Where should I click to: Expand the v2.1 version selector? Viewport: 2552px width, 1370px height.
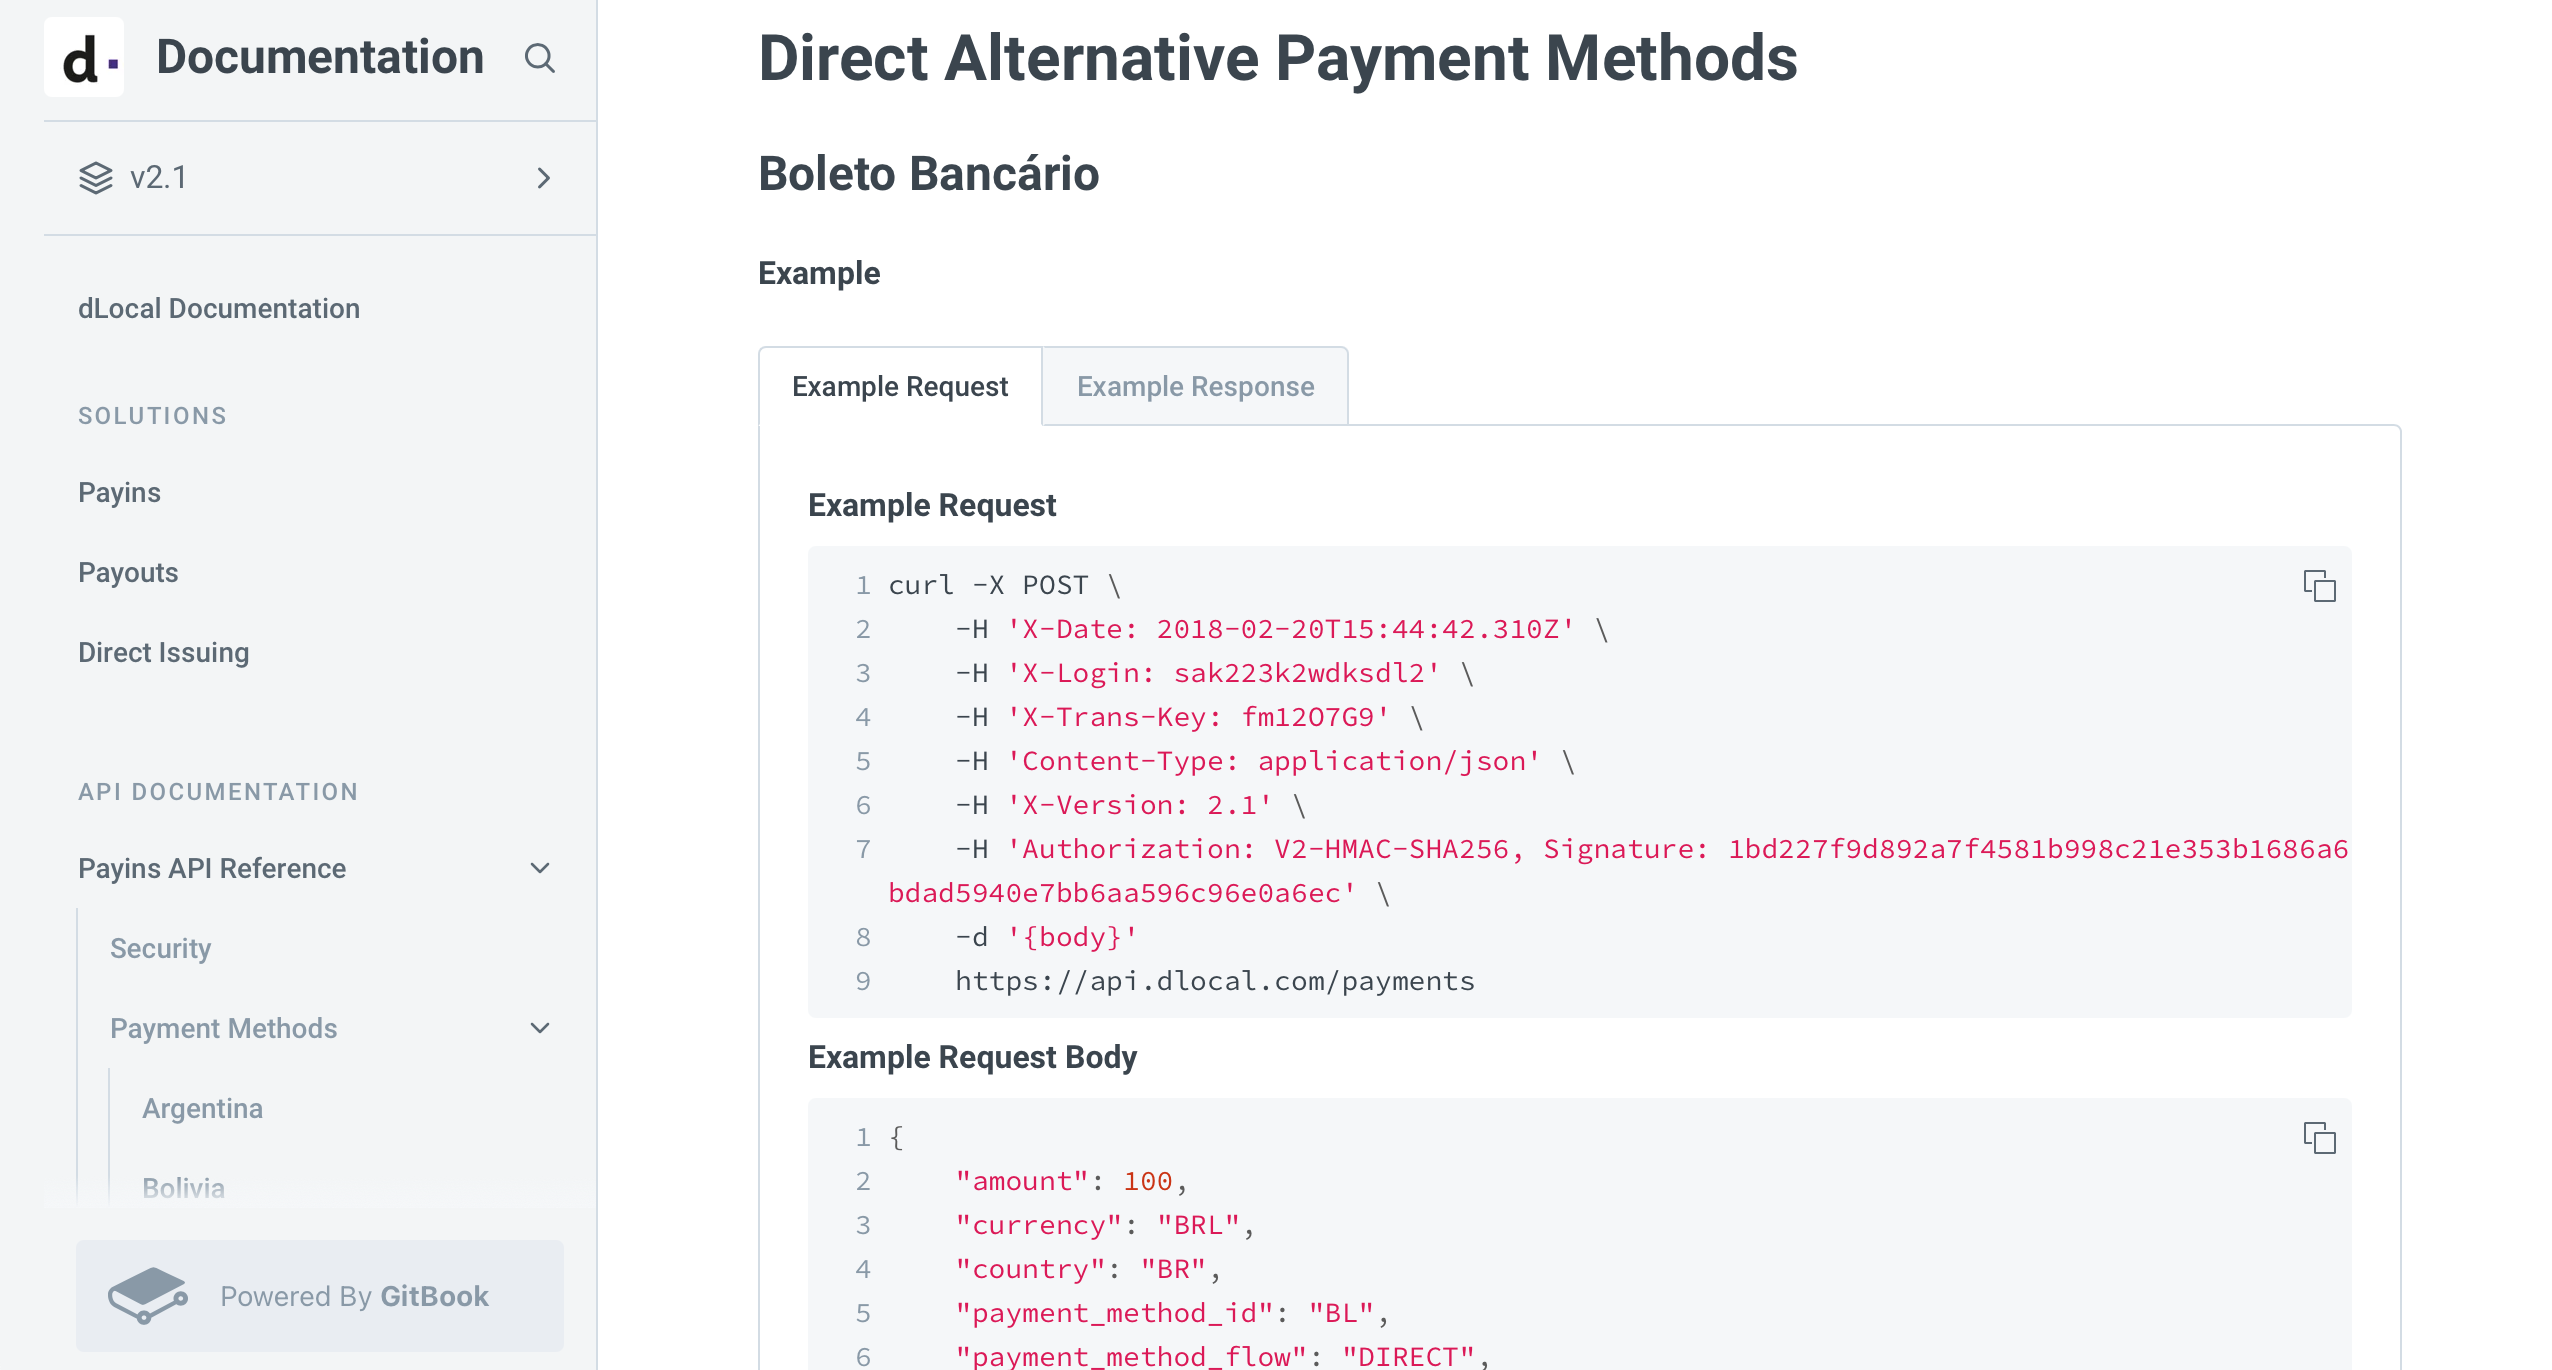coord(543,178)
